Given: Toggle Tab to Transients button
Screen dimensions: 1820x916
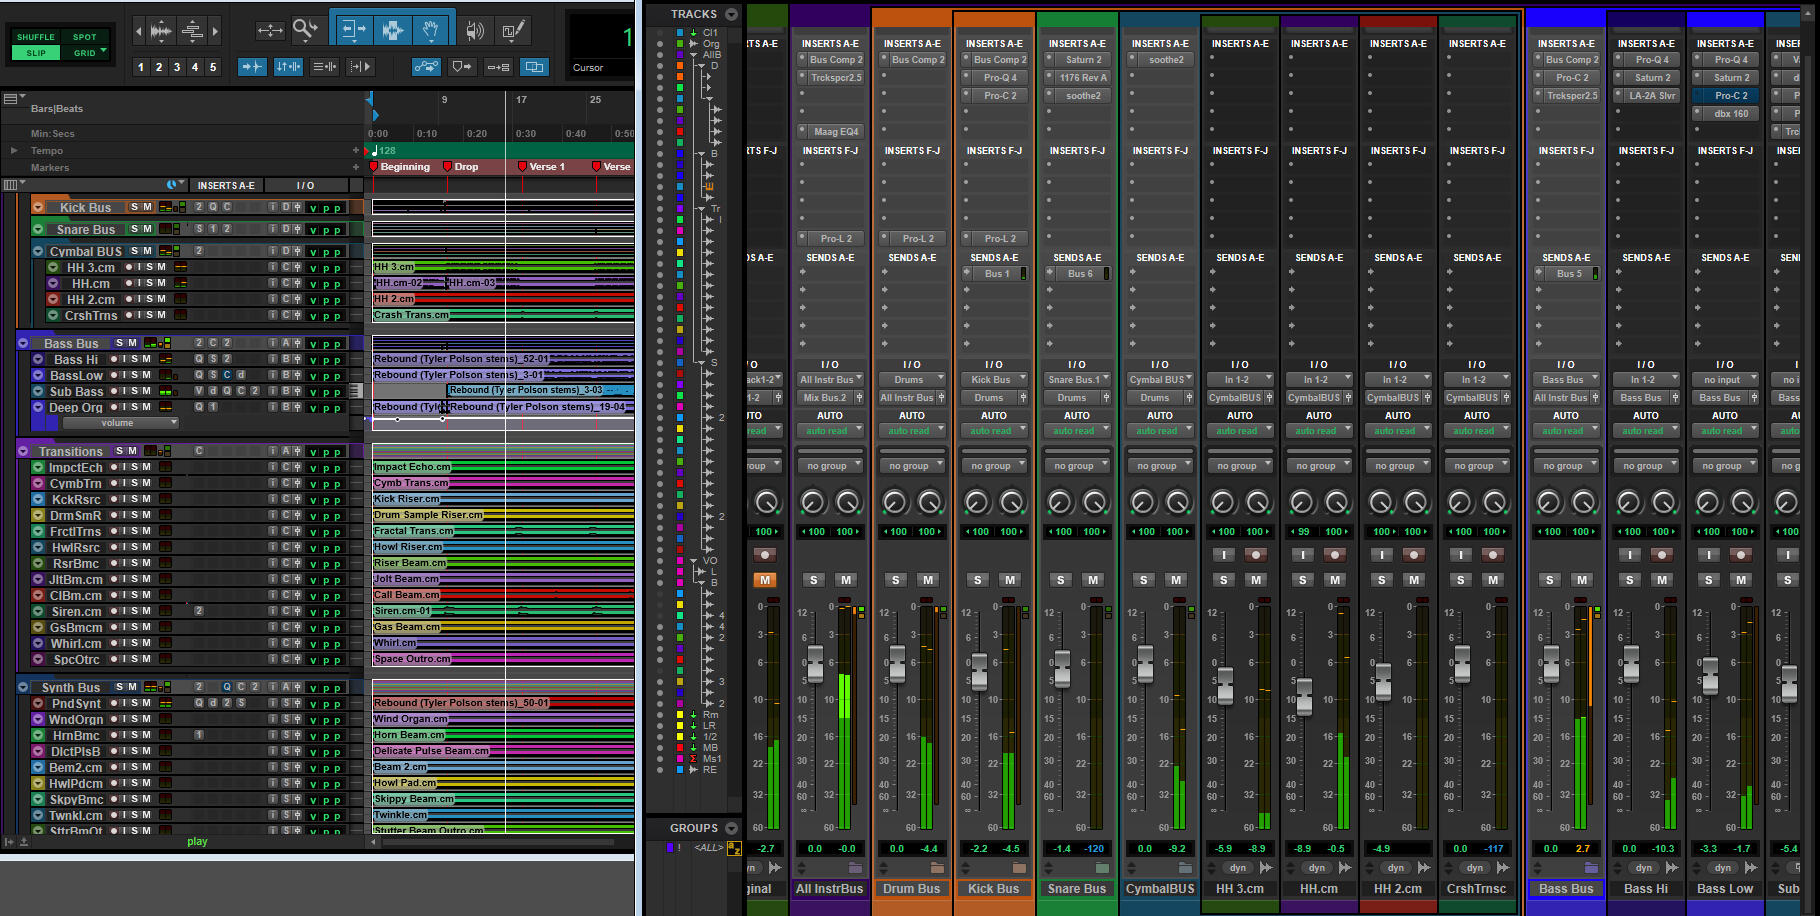Looking at the screenshot, I should pos(252,67).
